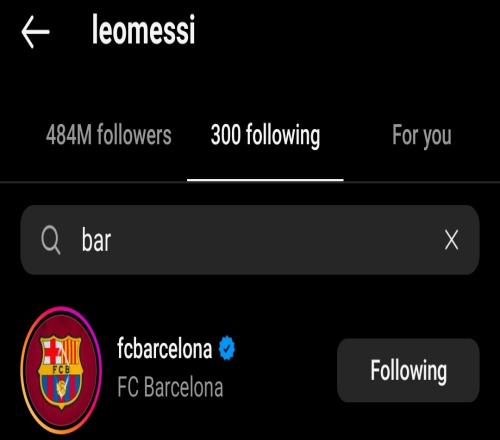Select the fcbarcelona result row
500x440 pixels.
[250, 371]
